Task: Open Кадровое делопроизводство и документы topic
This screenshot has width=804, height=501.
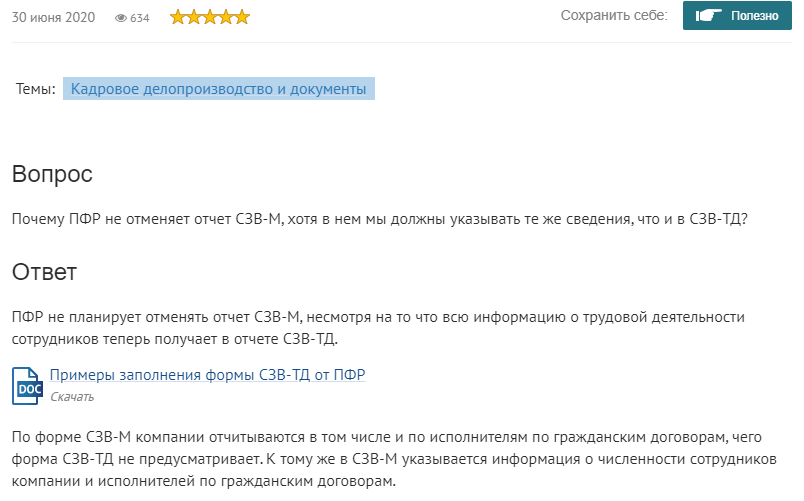Action: click(x=218, y=89)
